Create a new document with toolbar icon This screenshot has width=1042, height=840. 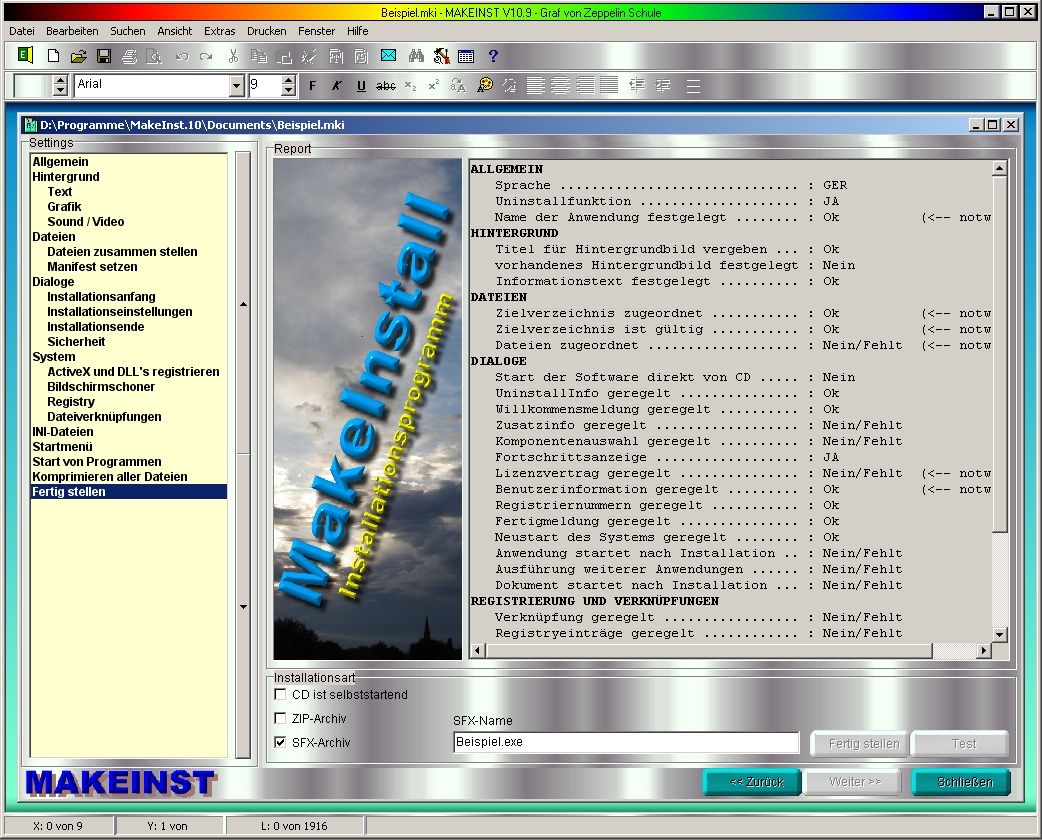click(x=53, y=56)
